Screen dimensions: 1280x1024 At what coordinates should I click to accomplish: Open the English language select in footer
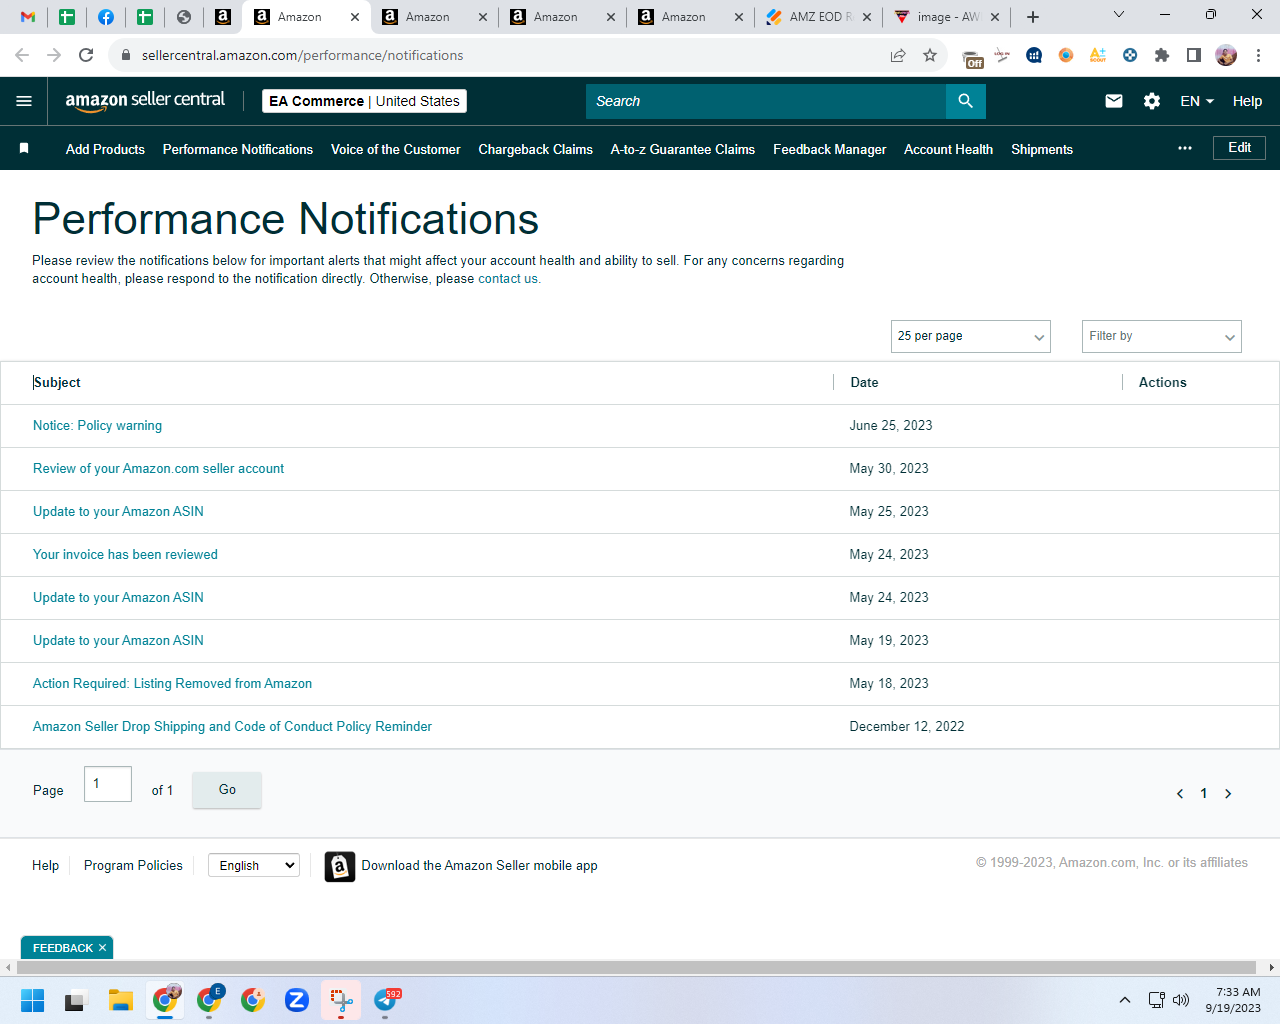(254, 865)
